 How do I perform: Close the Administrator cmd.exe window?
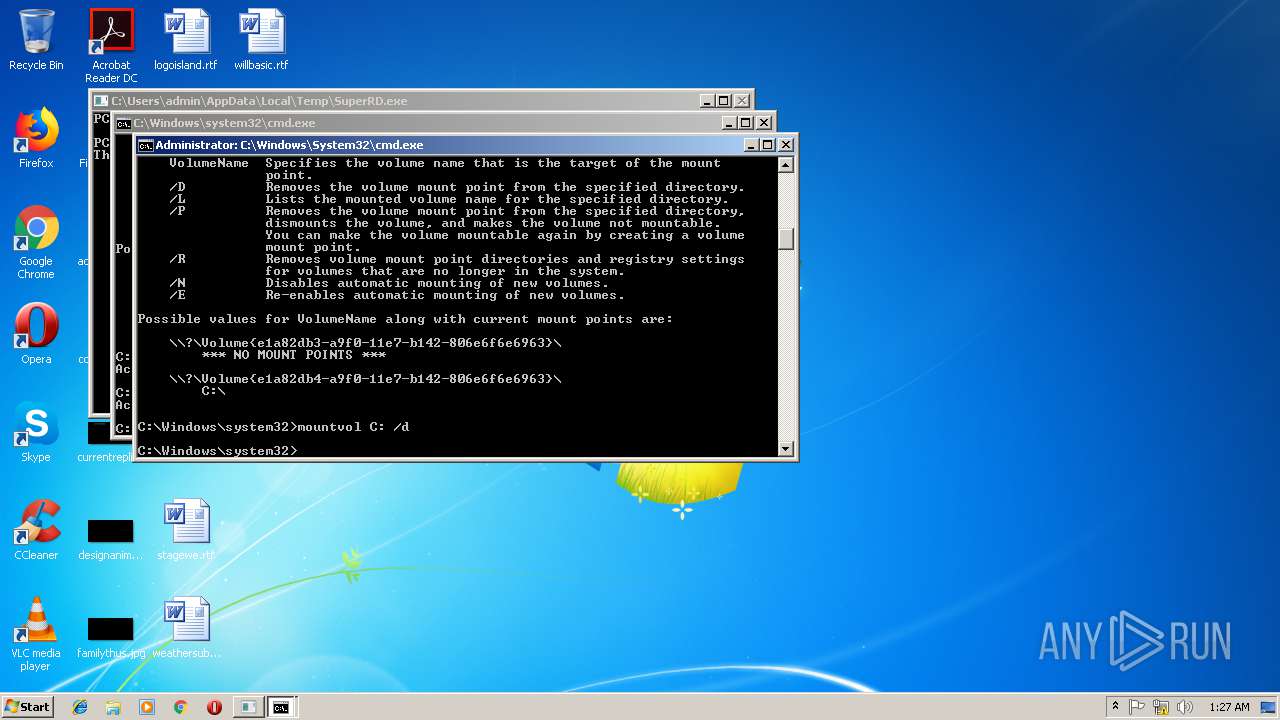(785, 145)
